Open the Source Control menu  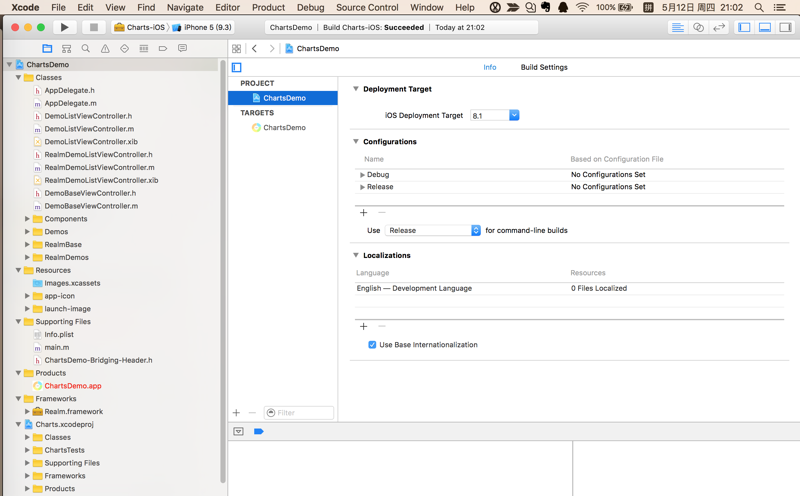pos(367,7)
